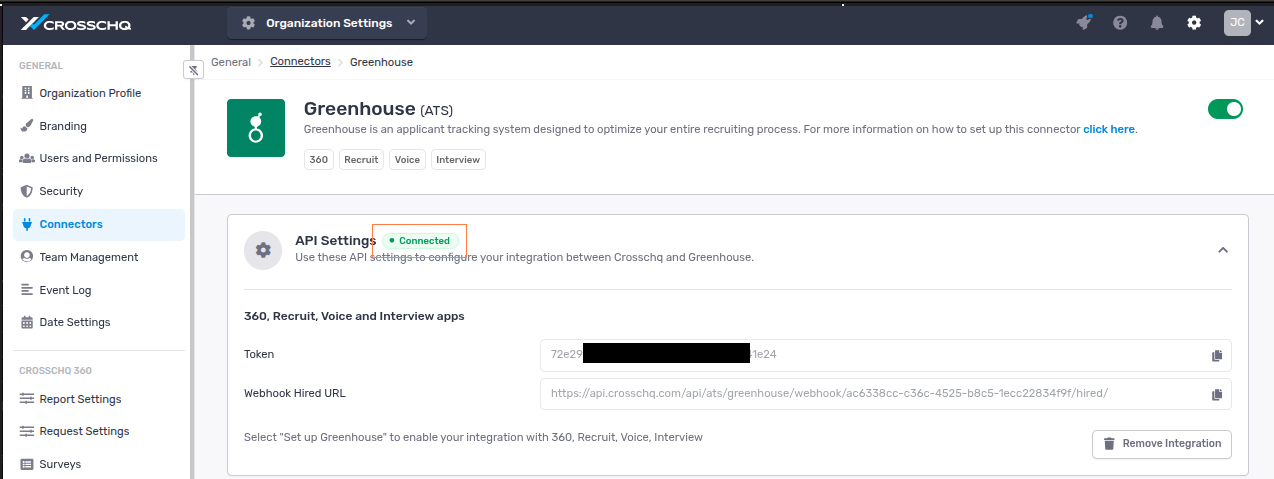Follow the 'click here' setup link

point(1109,129)
